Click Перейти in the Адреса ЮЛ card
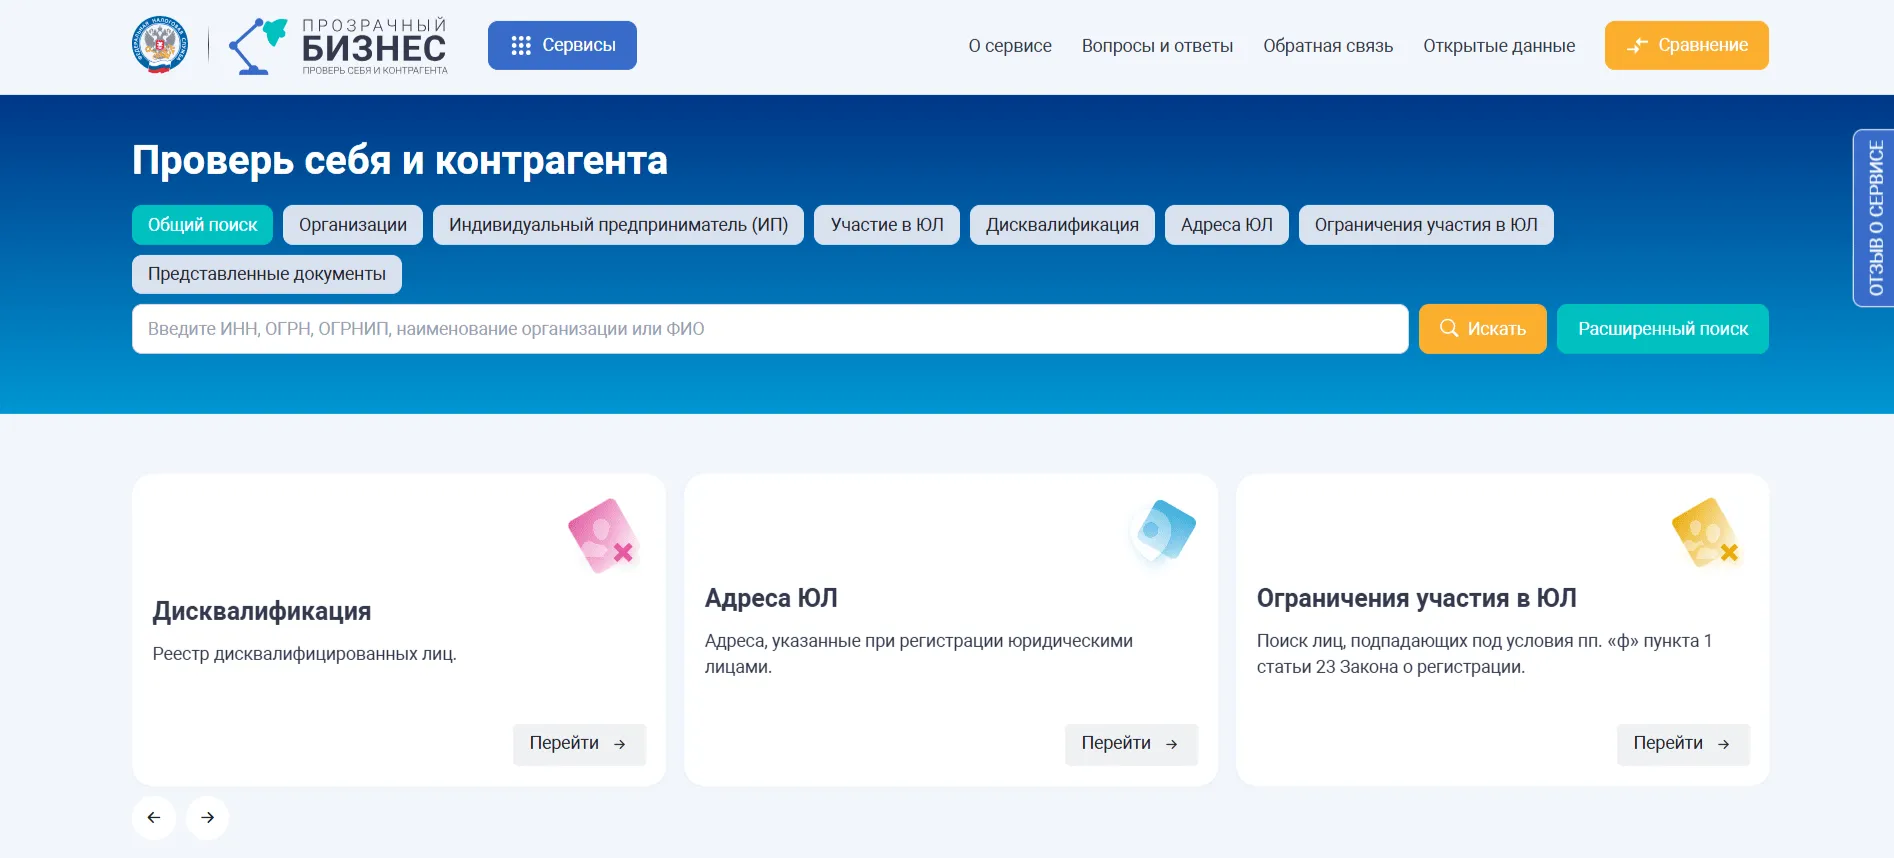Screen dimensions: 1894x858 point(1131,744)
